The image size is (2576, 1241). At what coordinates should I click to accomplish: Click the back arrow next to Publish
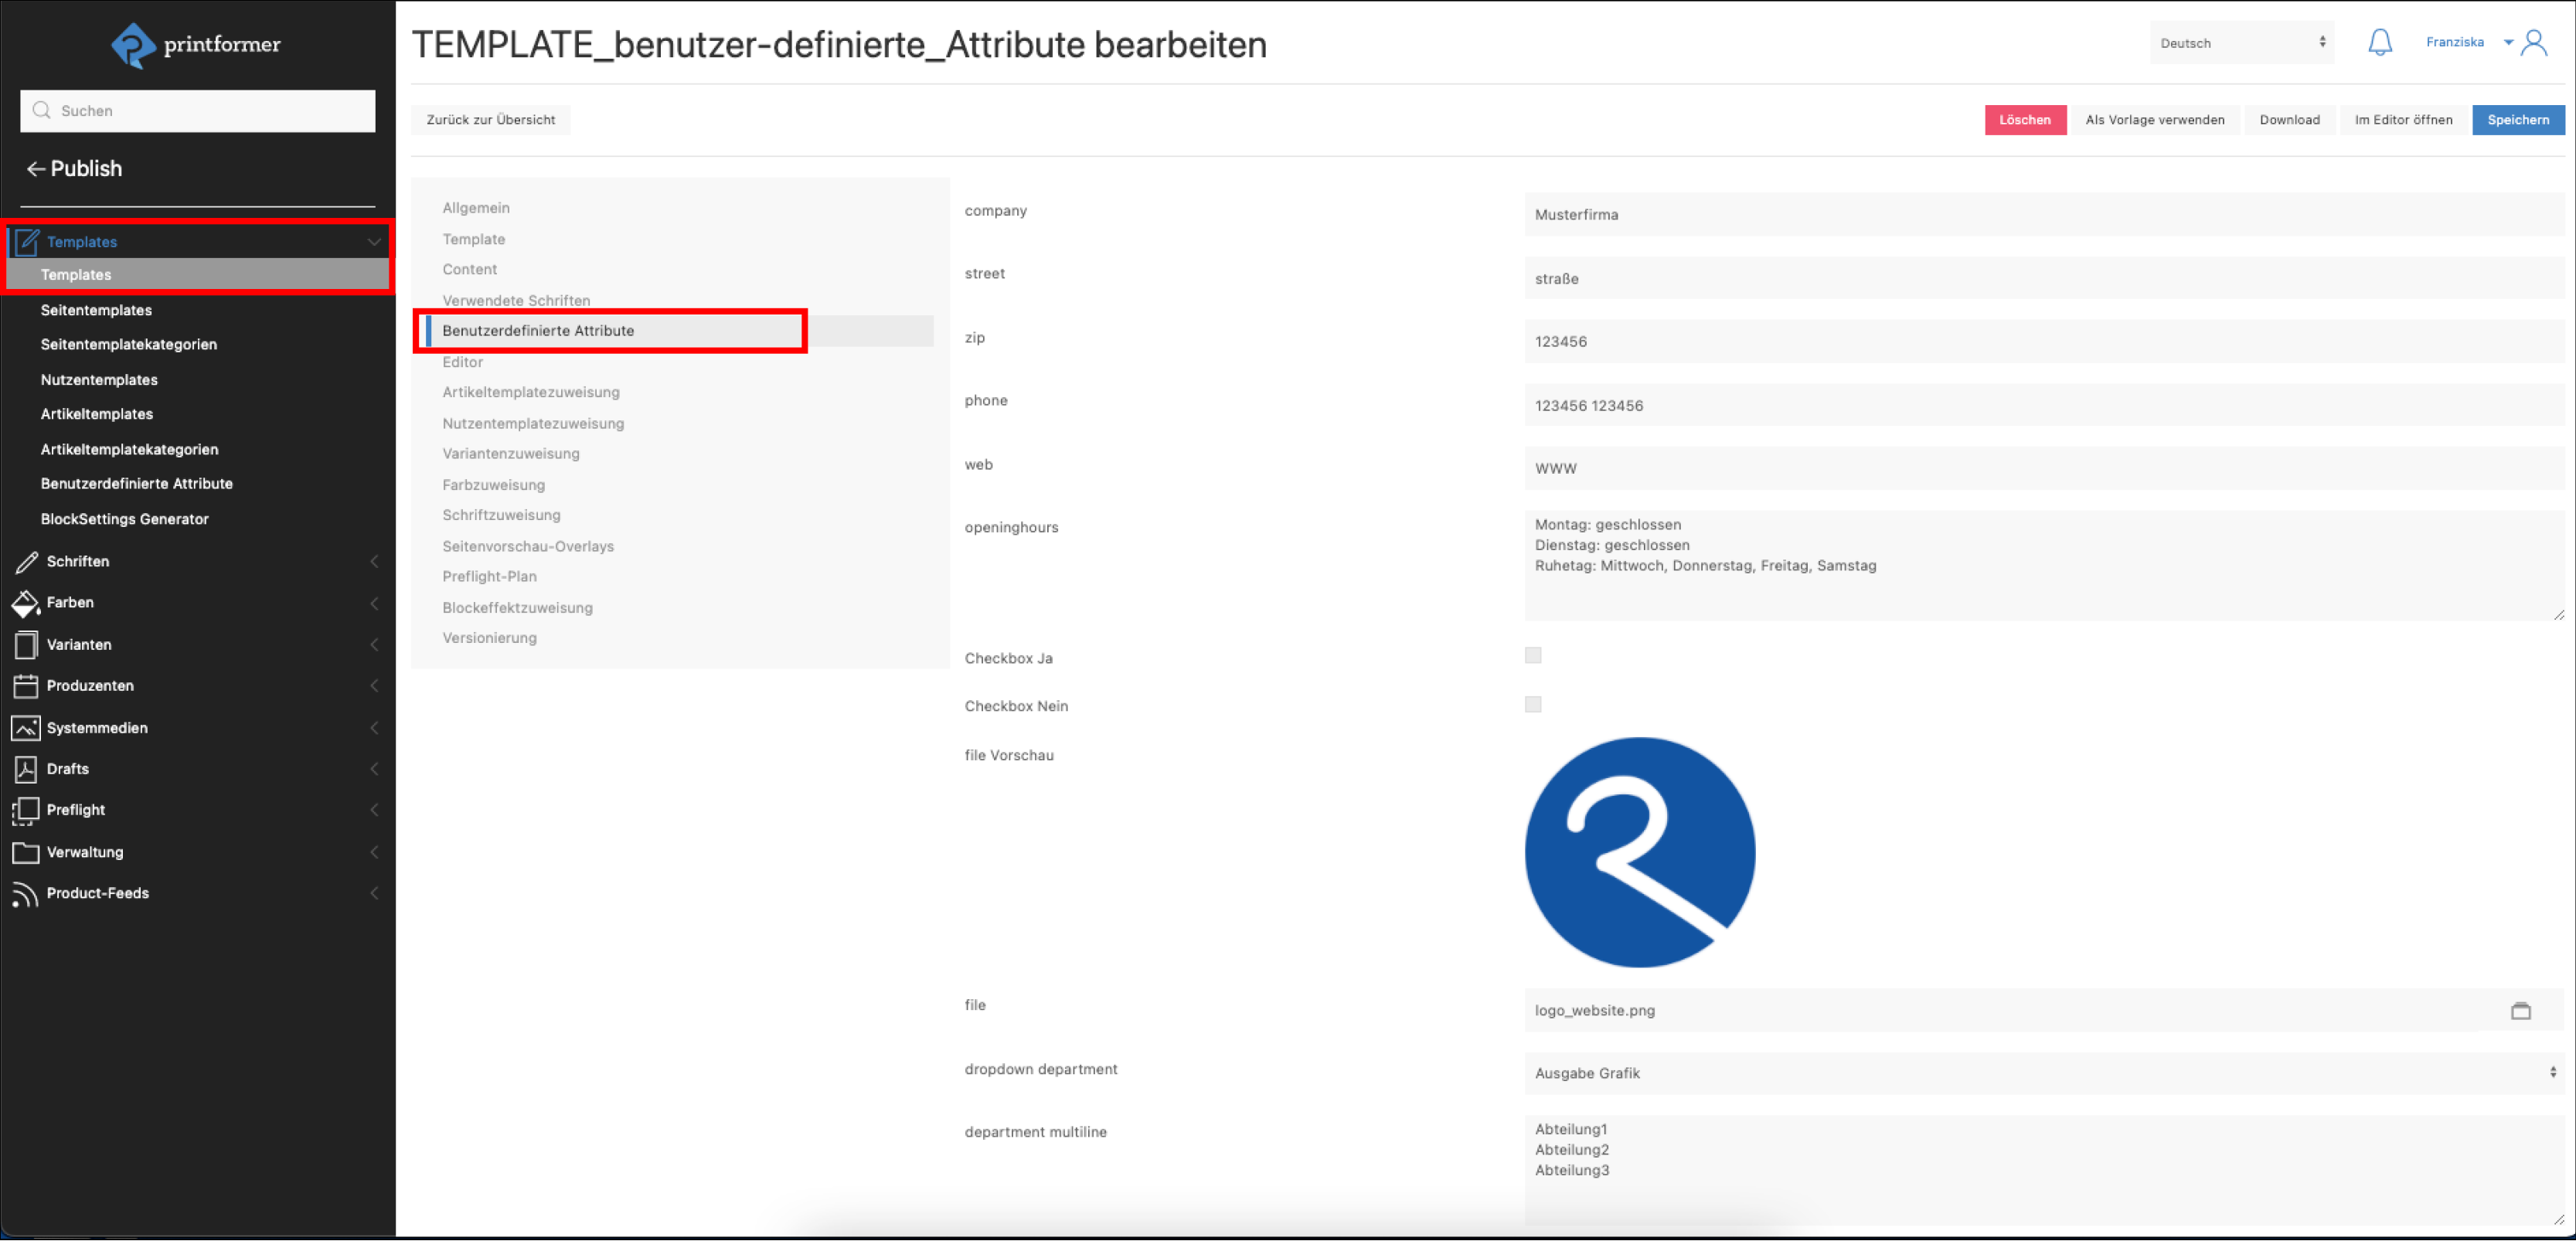click(x=35, y=169)
